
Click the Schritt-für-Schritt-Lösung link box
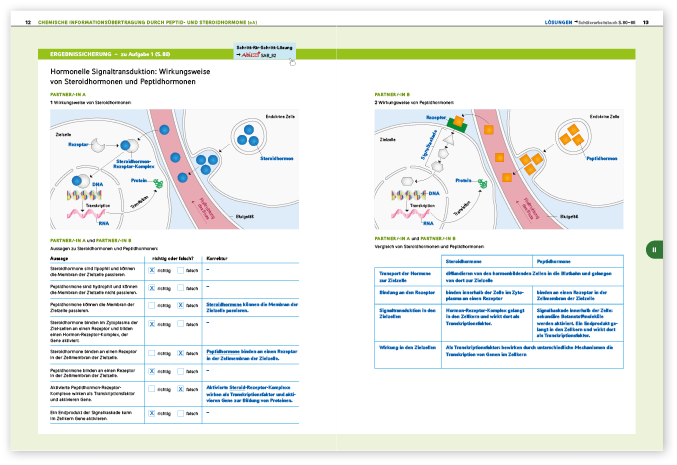(x=264, y=52)
